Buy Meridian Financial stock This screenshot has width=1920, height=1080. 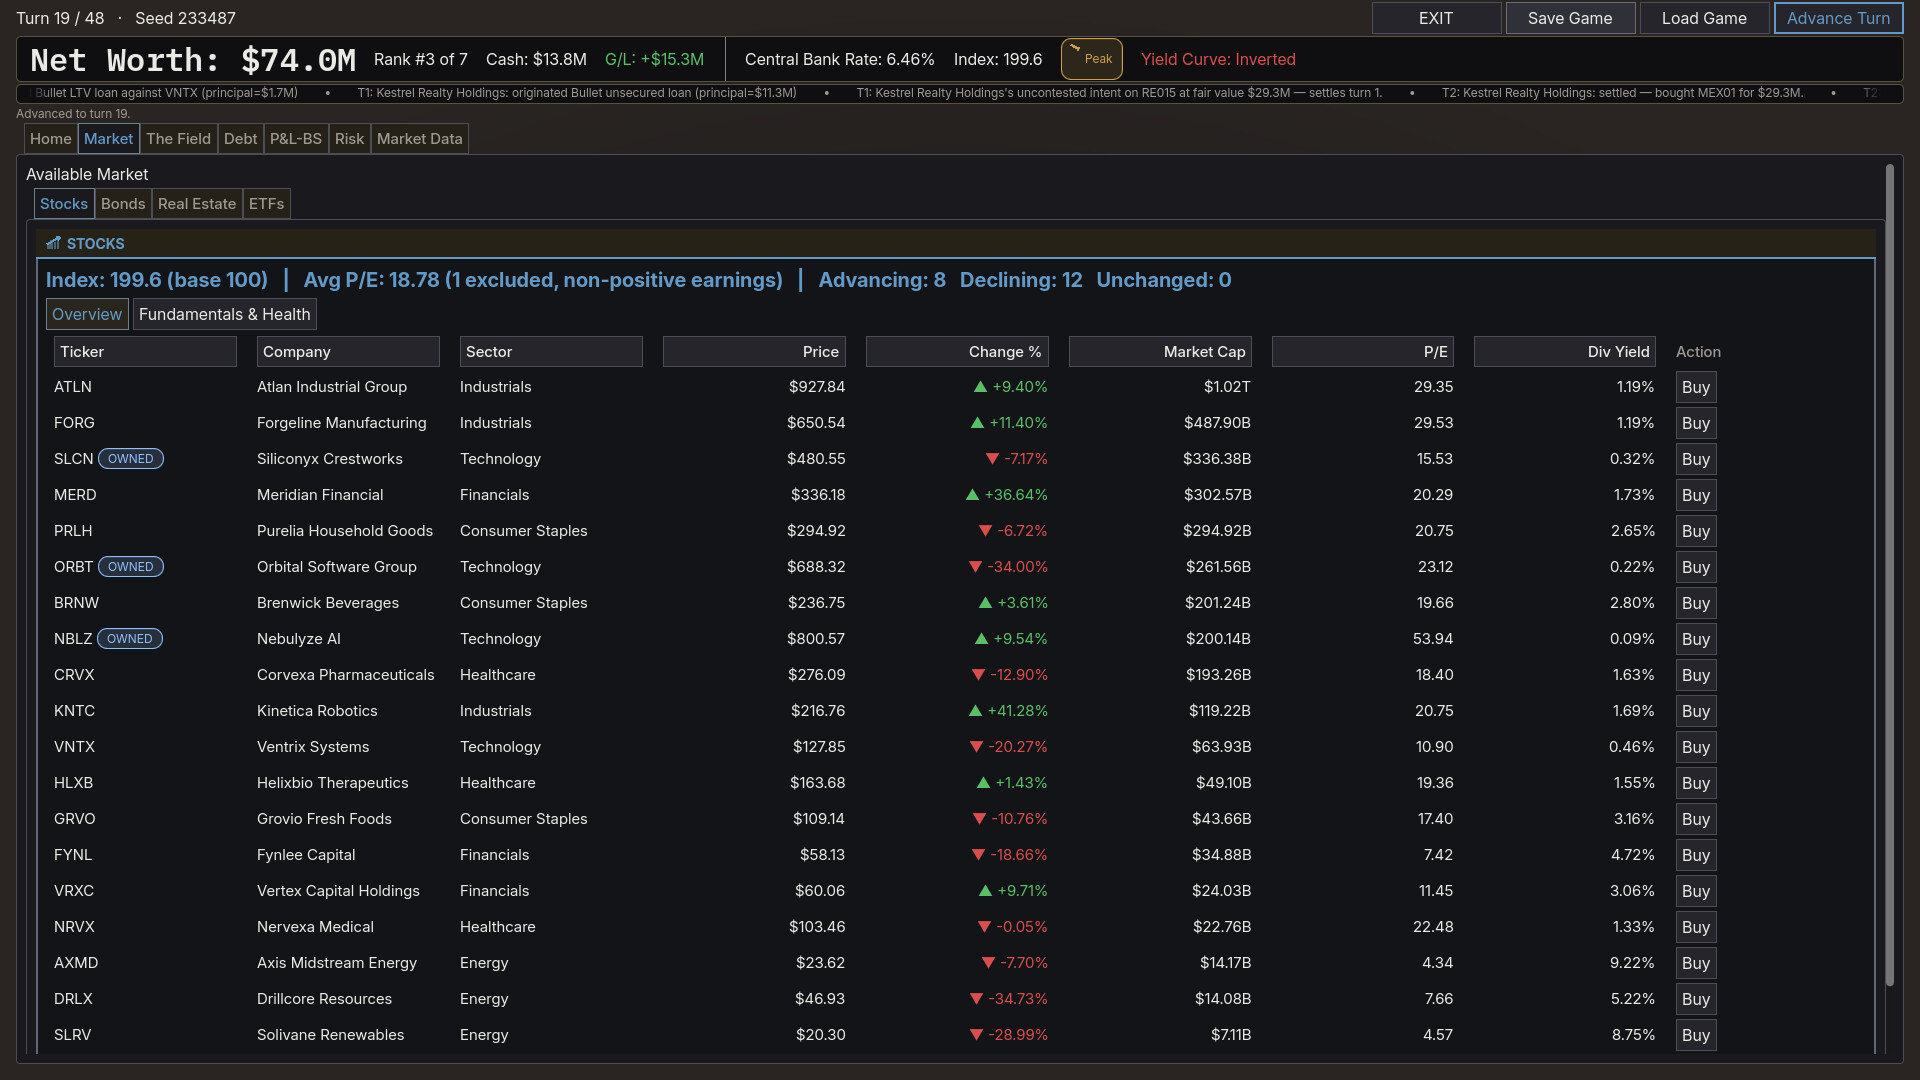pyautogui.click(x=1695, y=495)
